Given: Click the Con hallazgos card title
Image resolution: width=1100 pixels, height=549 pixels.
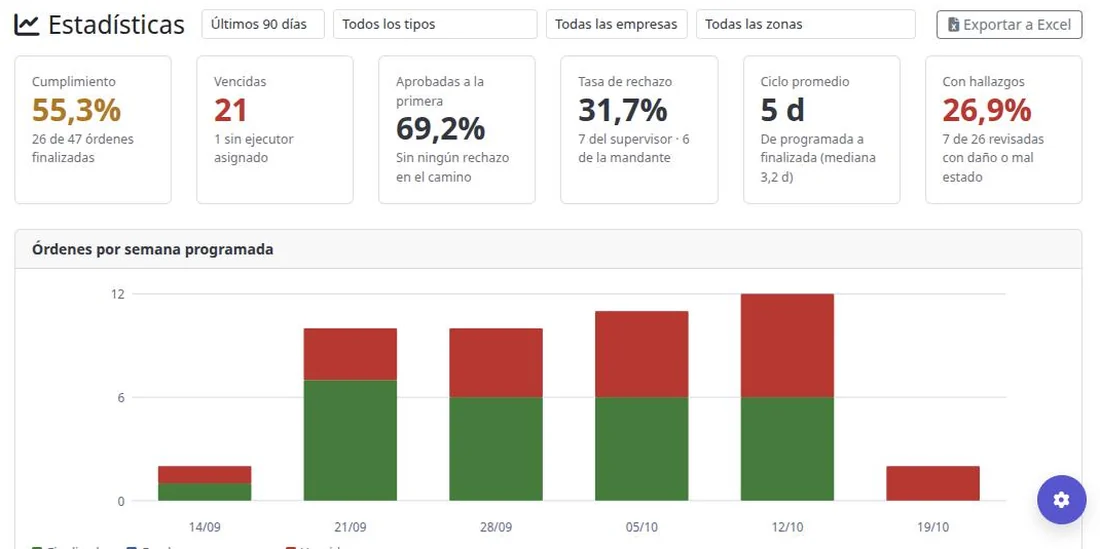Looking at the screenshot, I should coord(984,81).
